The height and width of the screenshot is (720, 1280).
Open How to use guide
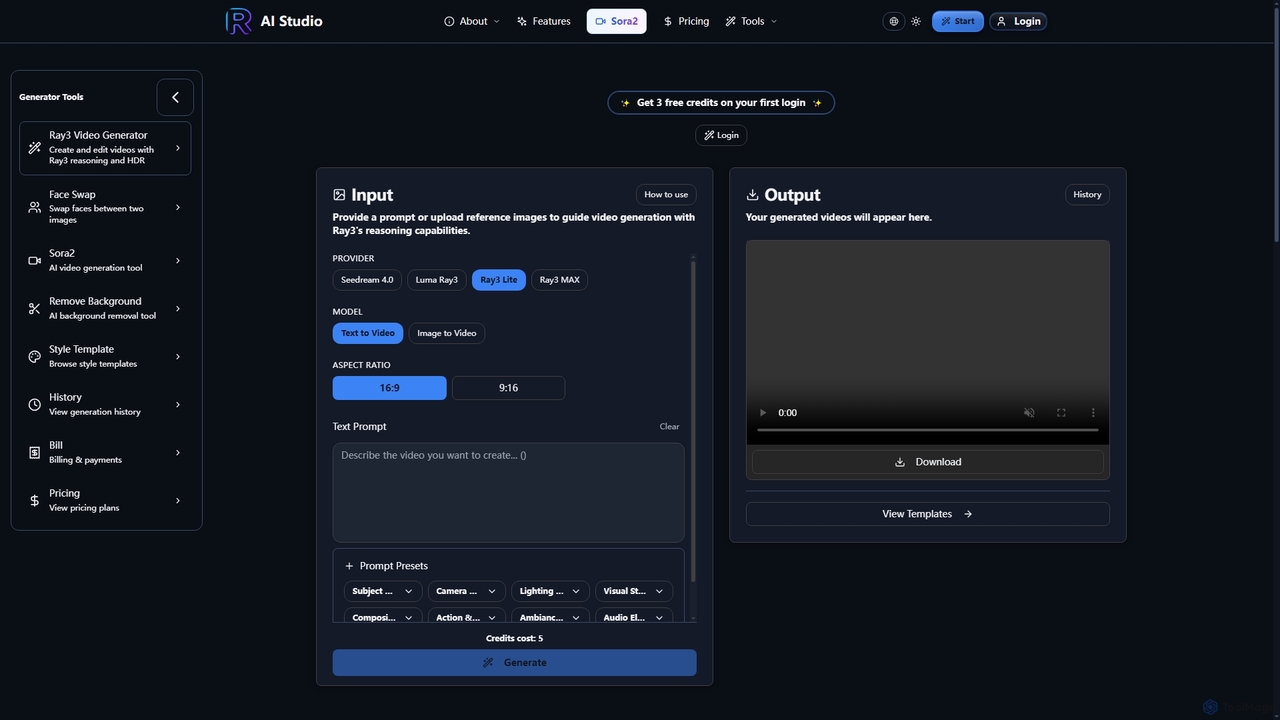(666, 195)
